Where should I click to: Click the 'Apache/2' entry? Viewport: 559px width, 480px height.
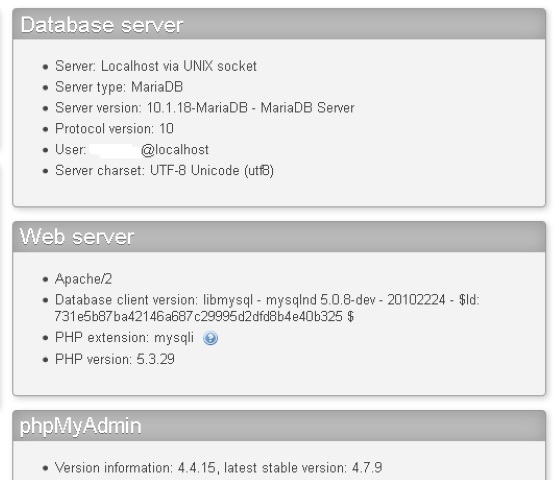[x=83, y=279]
